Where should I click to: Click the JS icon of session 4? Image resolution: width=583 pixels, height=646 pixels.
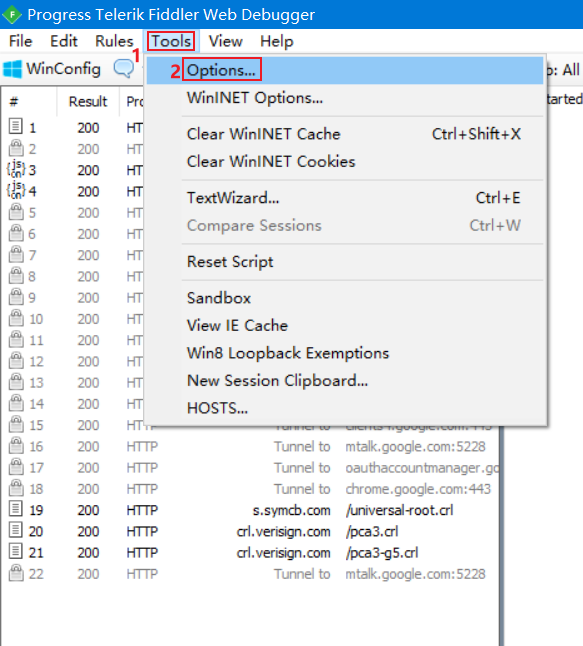pos(16,190)
